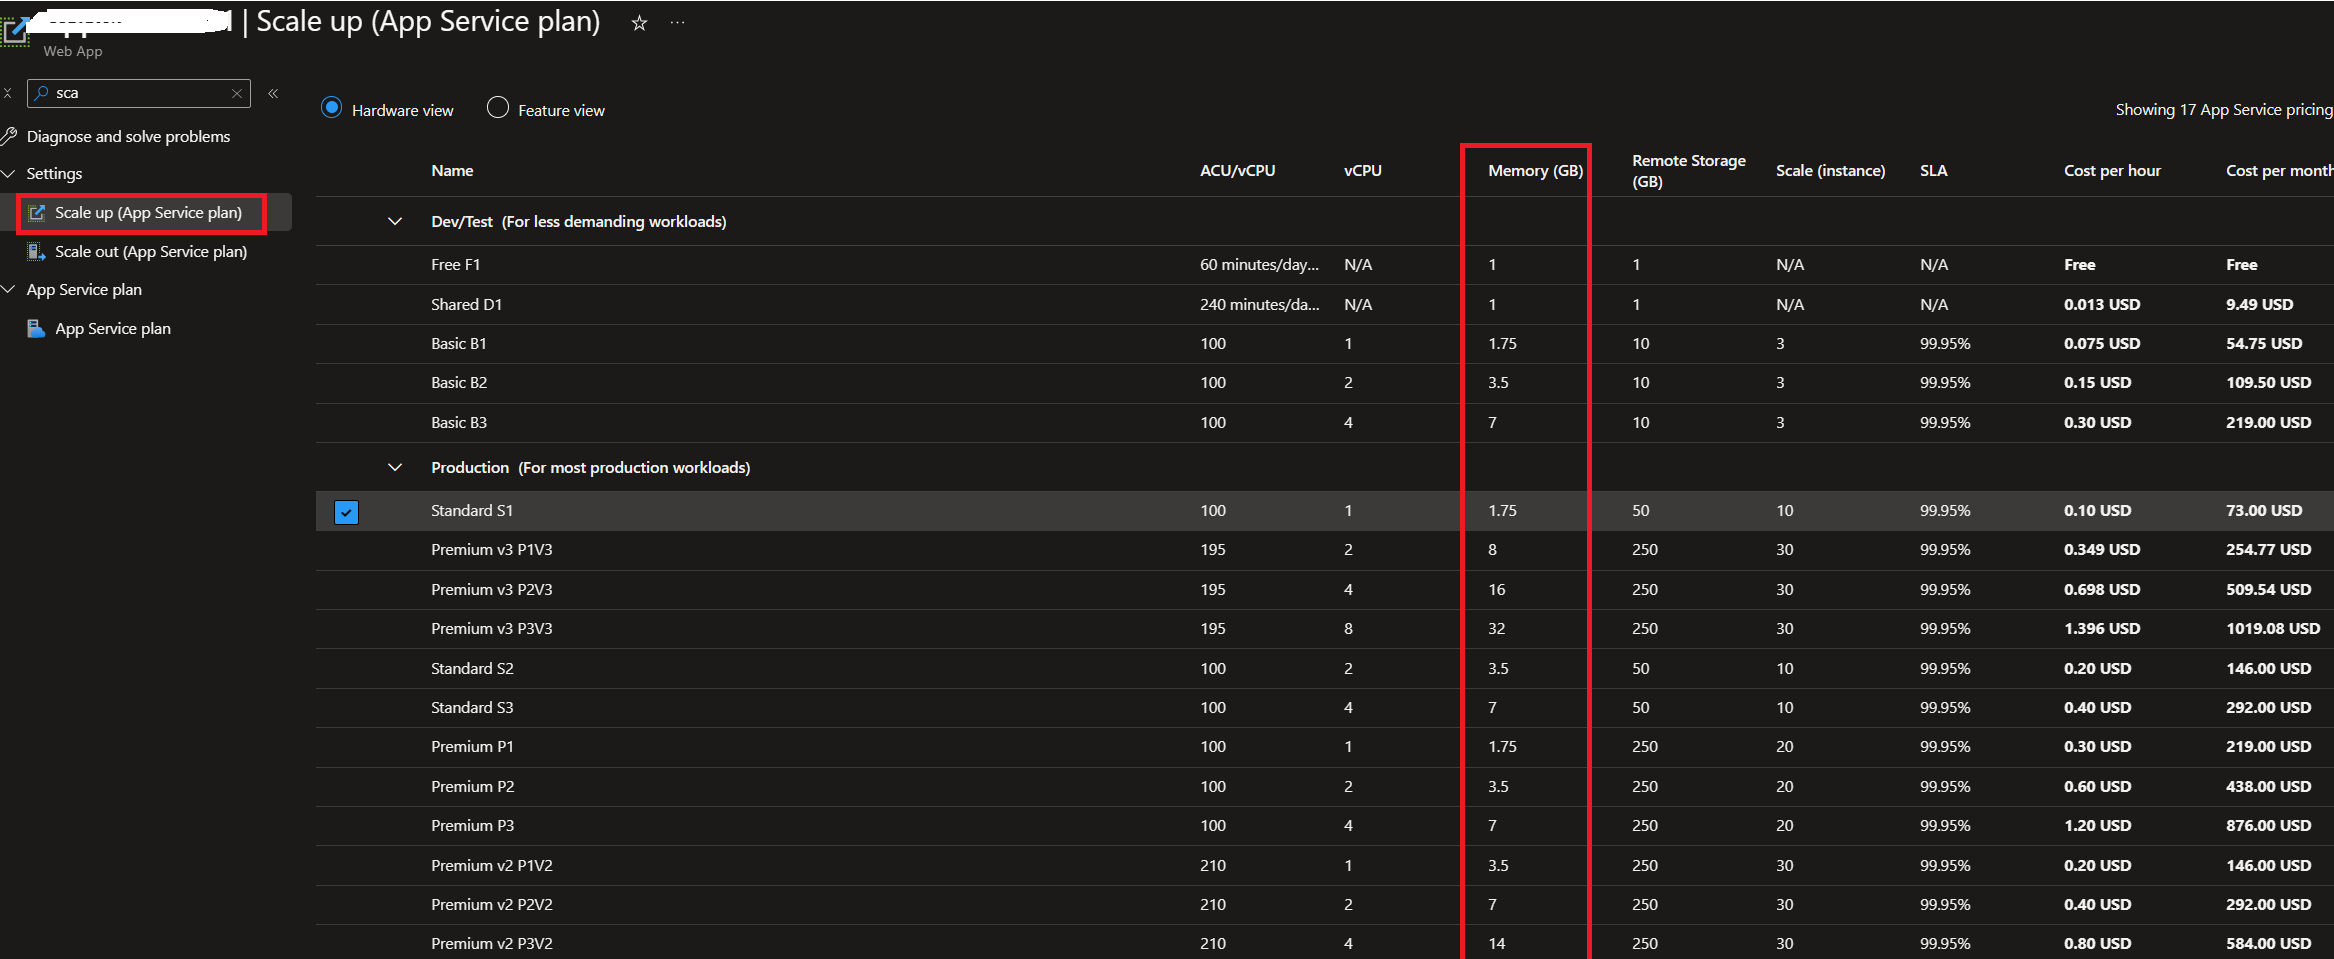This screenshot has width=2334, height=959.
Task: Choose the Basic B2 pricing tier
Action: pos(459,382)
